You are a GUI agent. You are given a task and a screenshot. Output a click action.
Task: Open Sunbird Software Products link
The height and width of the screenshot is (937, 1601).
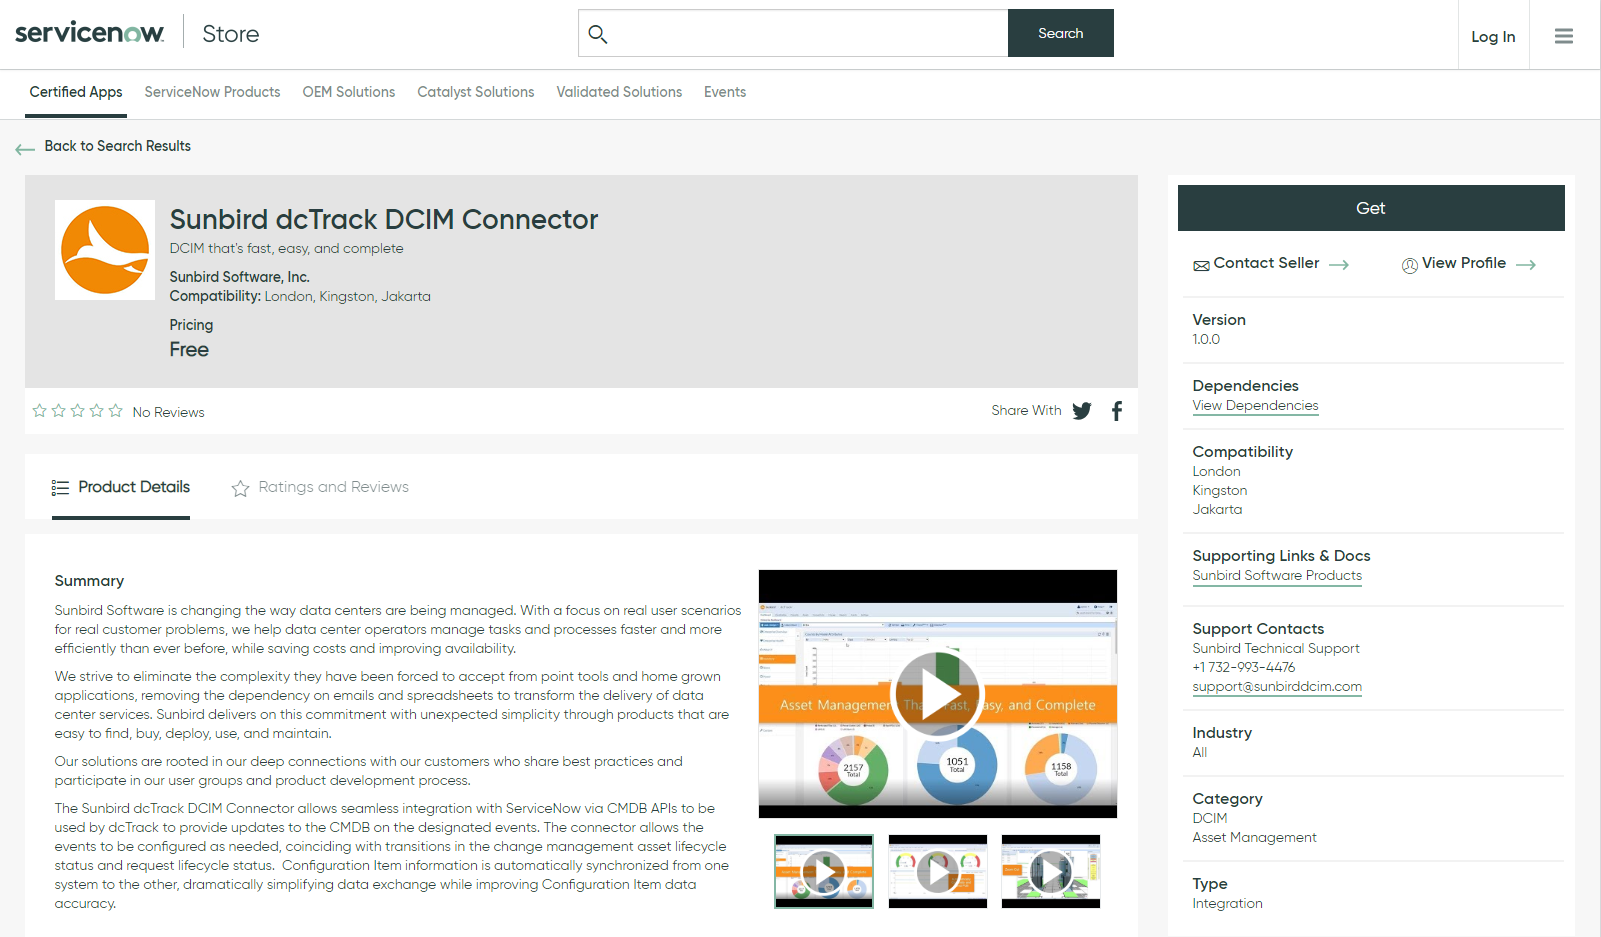tap(1277, 575)
